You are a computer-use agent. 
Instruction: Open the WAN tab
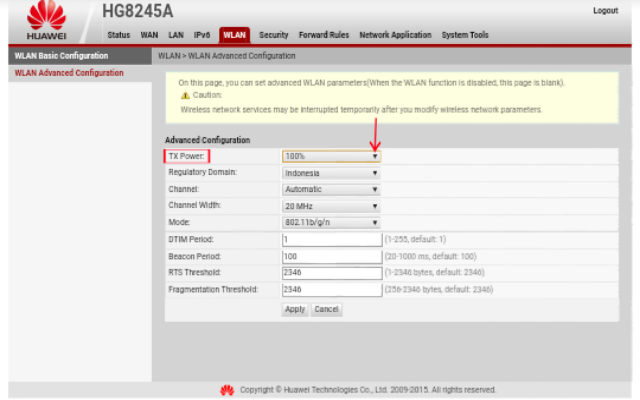click(149, 35)
